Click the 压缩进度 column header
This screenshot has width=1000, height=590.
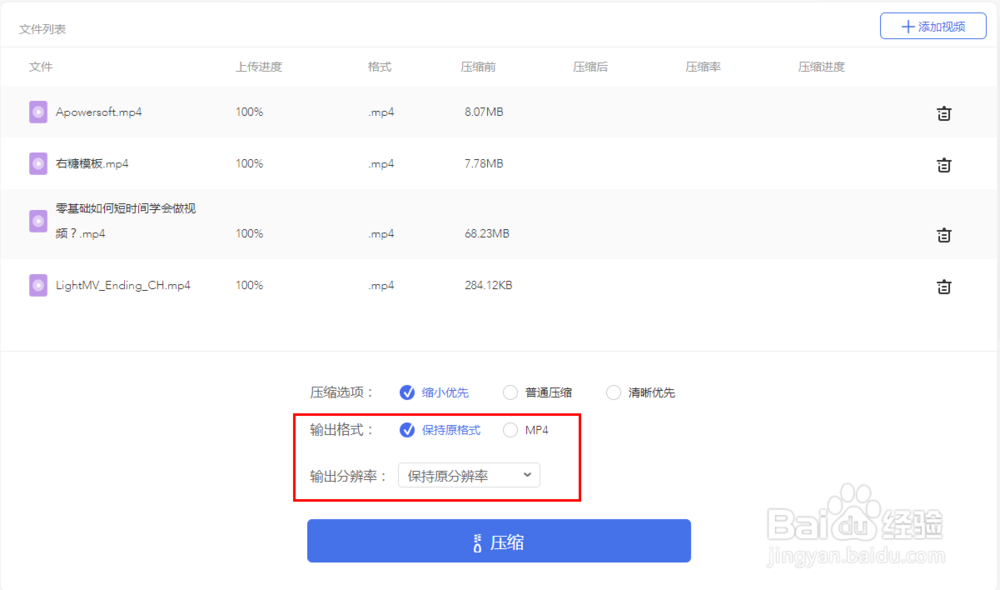821,67
